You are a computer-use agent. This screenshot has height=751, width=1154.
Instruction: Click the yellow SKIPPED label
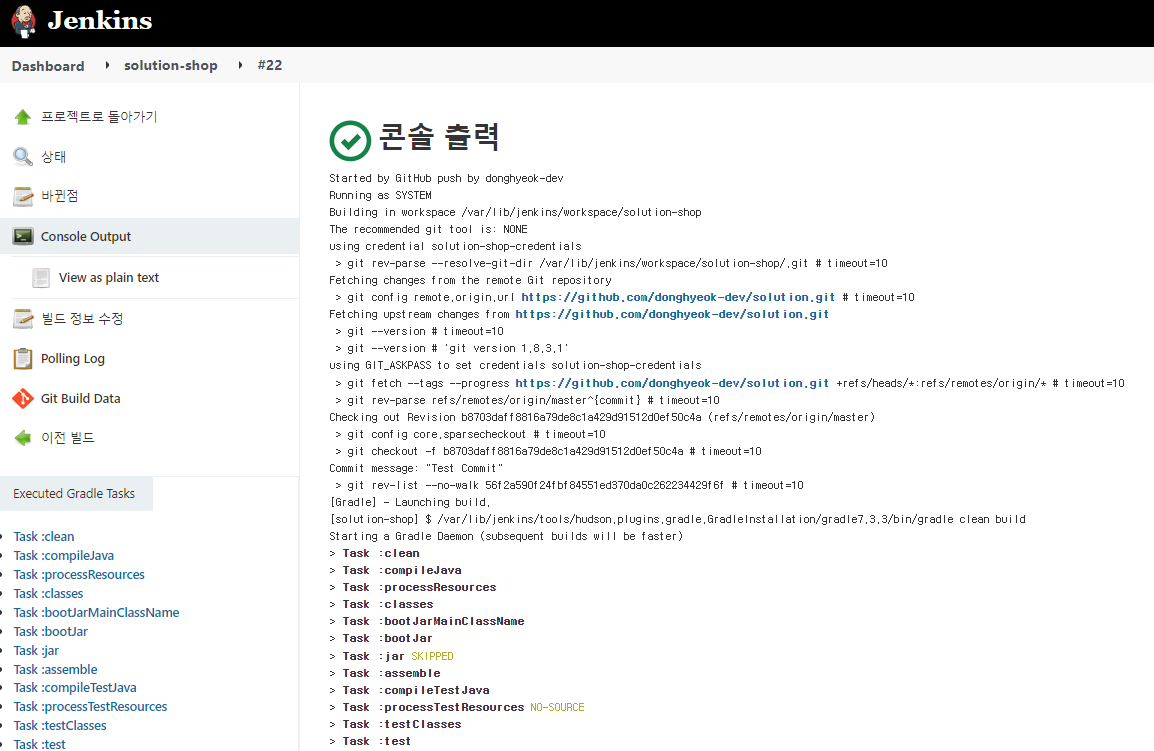[x=432, y=656]
